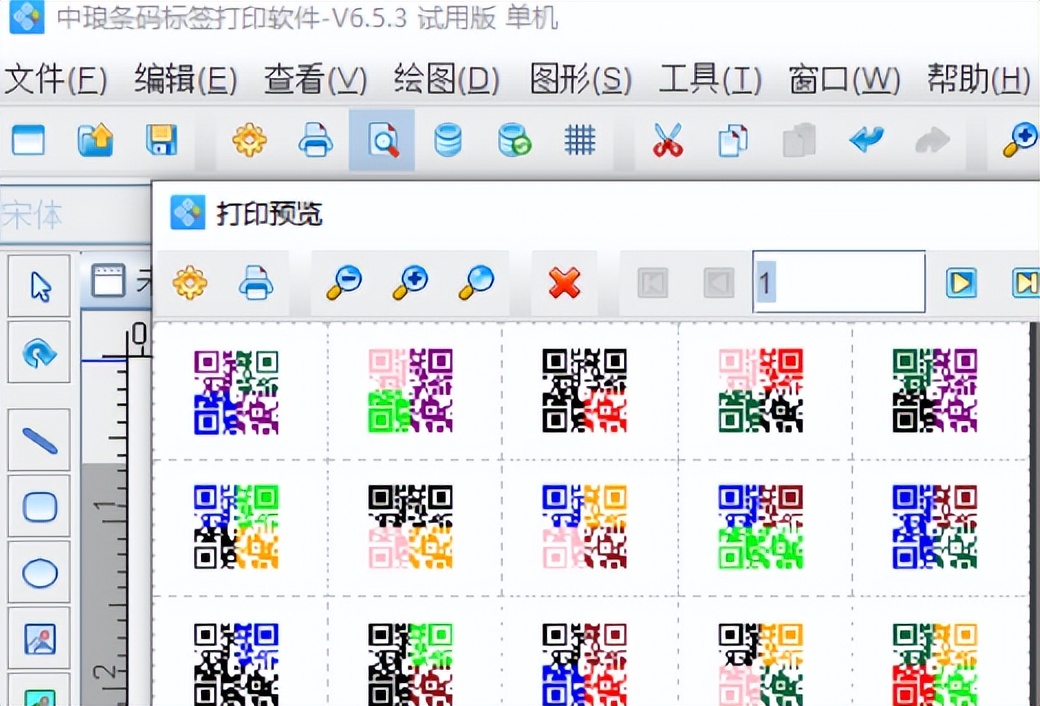
Task: Click the application logo in title bar
Action: (x=27, y=16)
